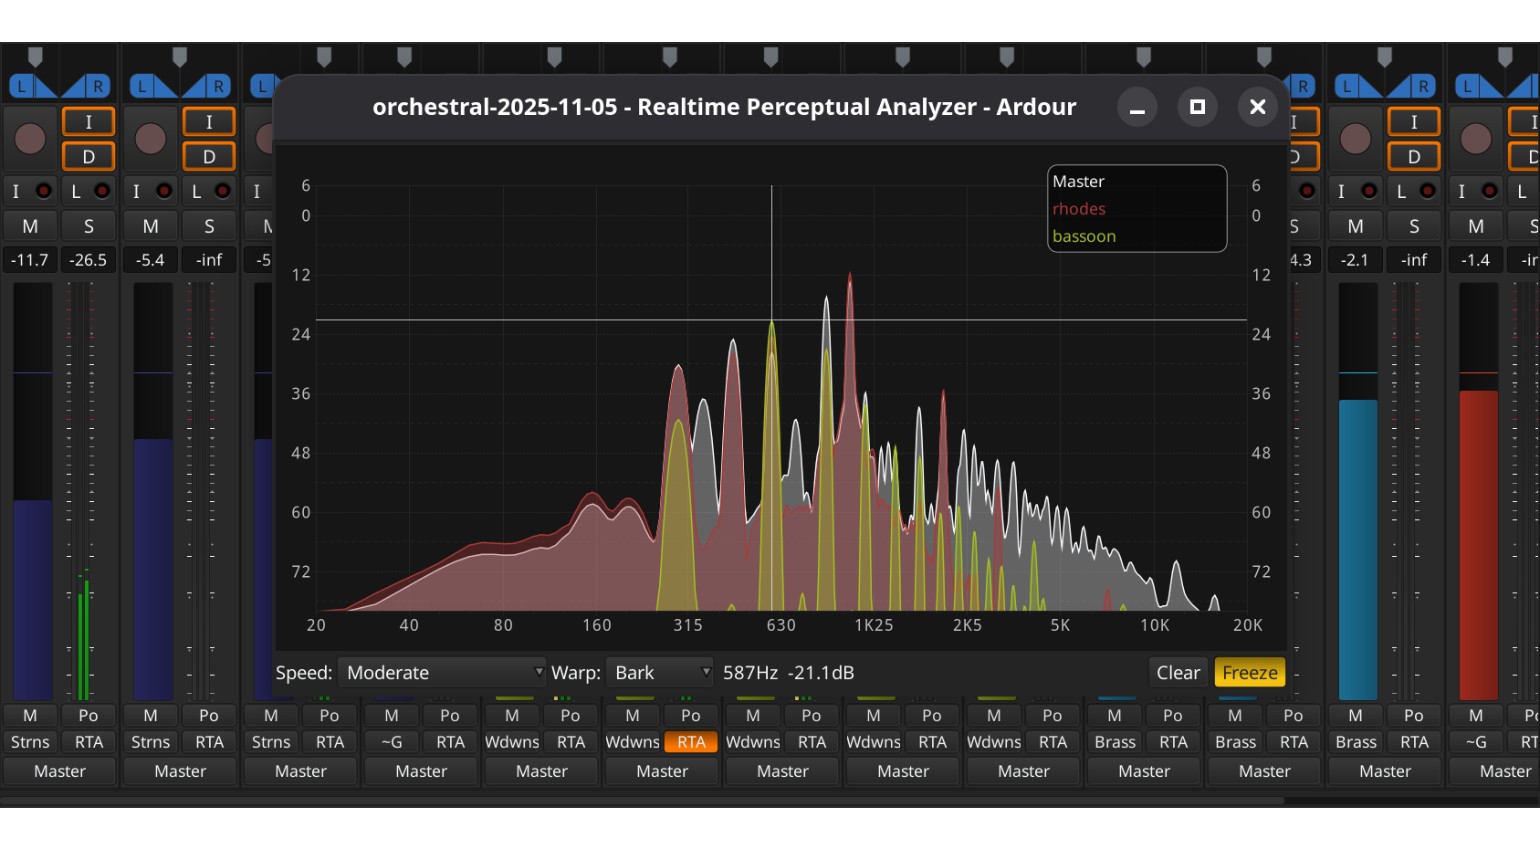
Task: Click the record-arm circle on the first strip
Action: point(30,138)
